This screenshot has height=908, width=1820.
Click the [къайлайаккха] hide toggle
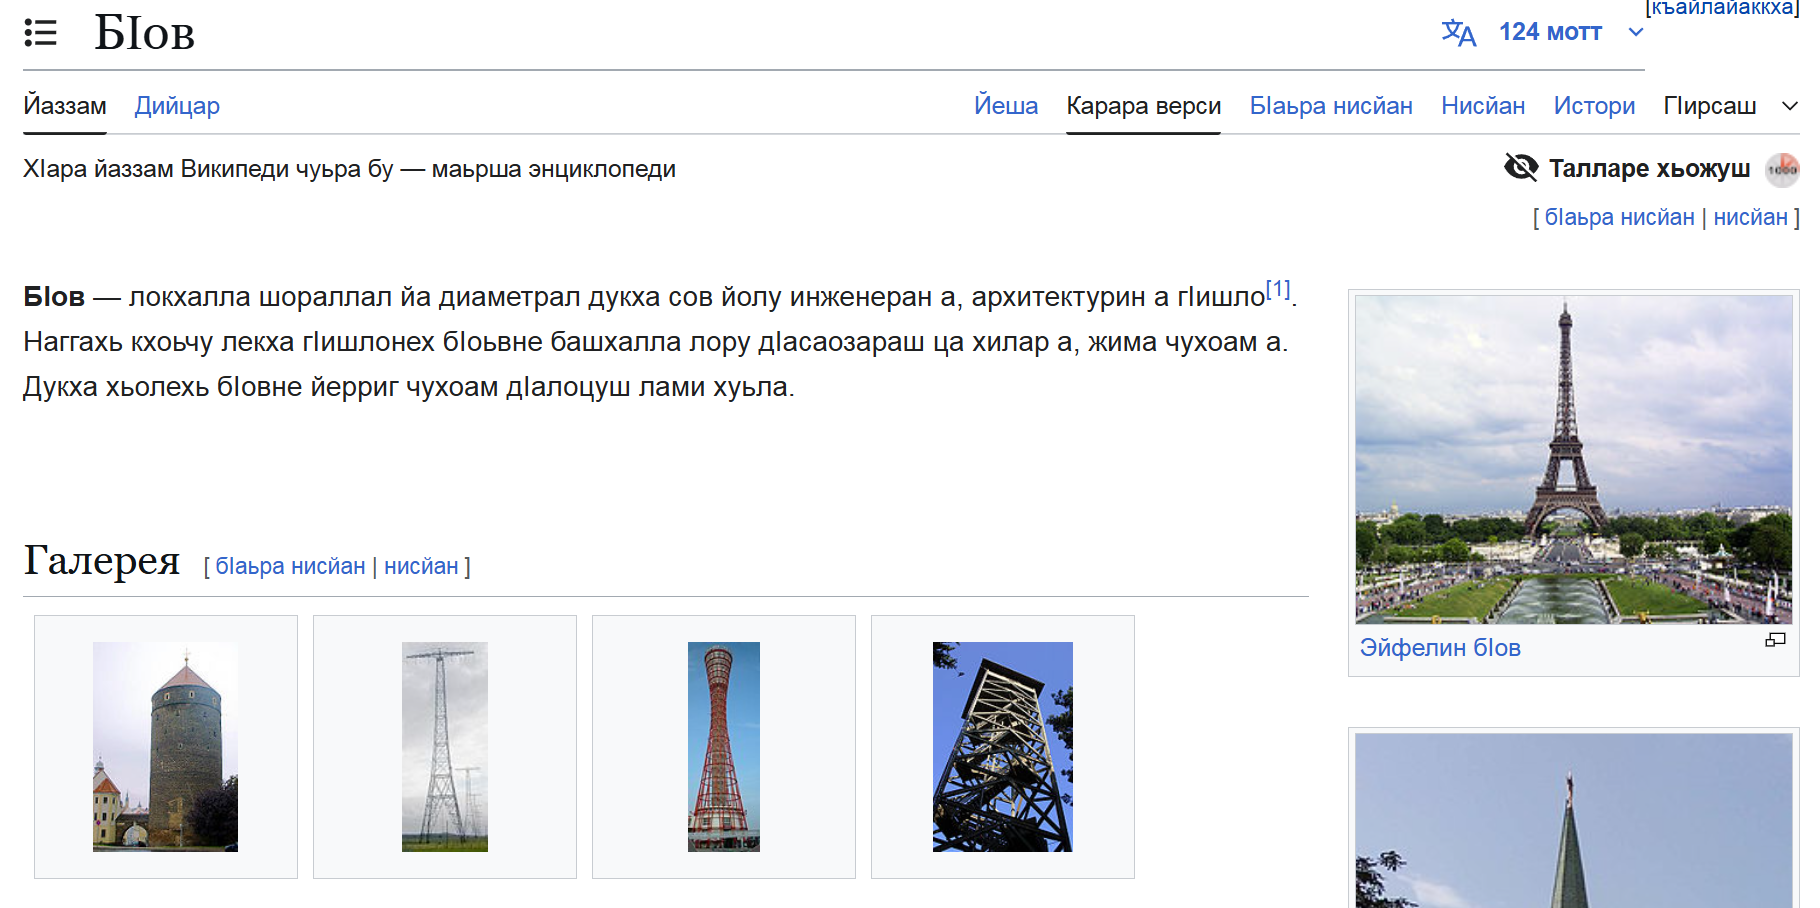tap(1721, 8)
